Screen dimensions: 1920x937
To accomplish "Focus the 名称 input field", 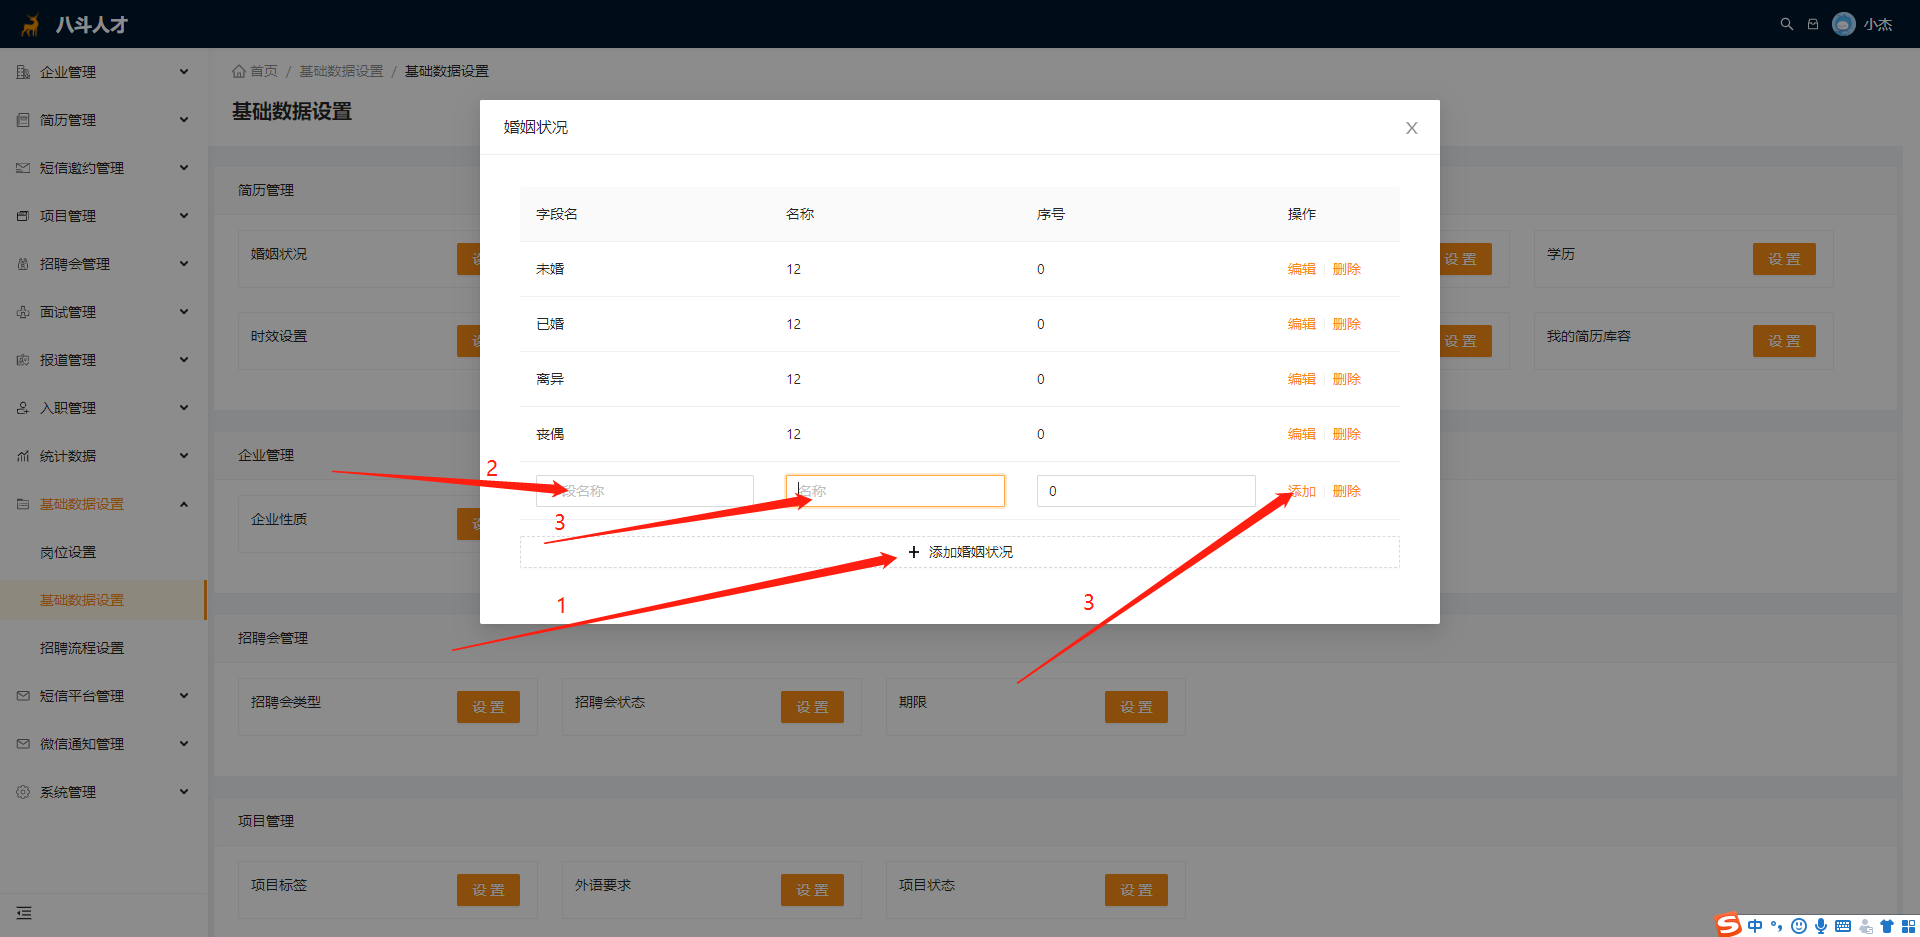I will pos(895,491).
